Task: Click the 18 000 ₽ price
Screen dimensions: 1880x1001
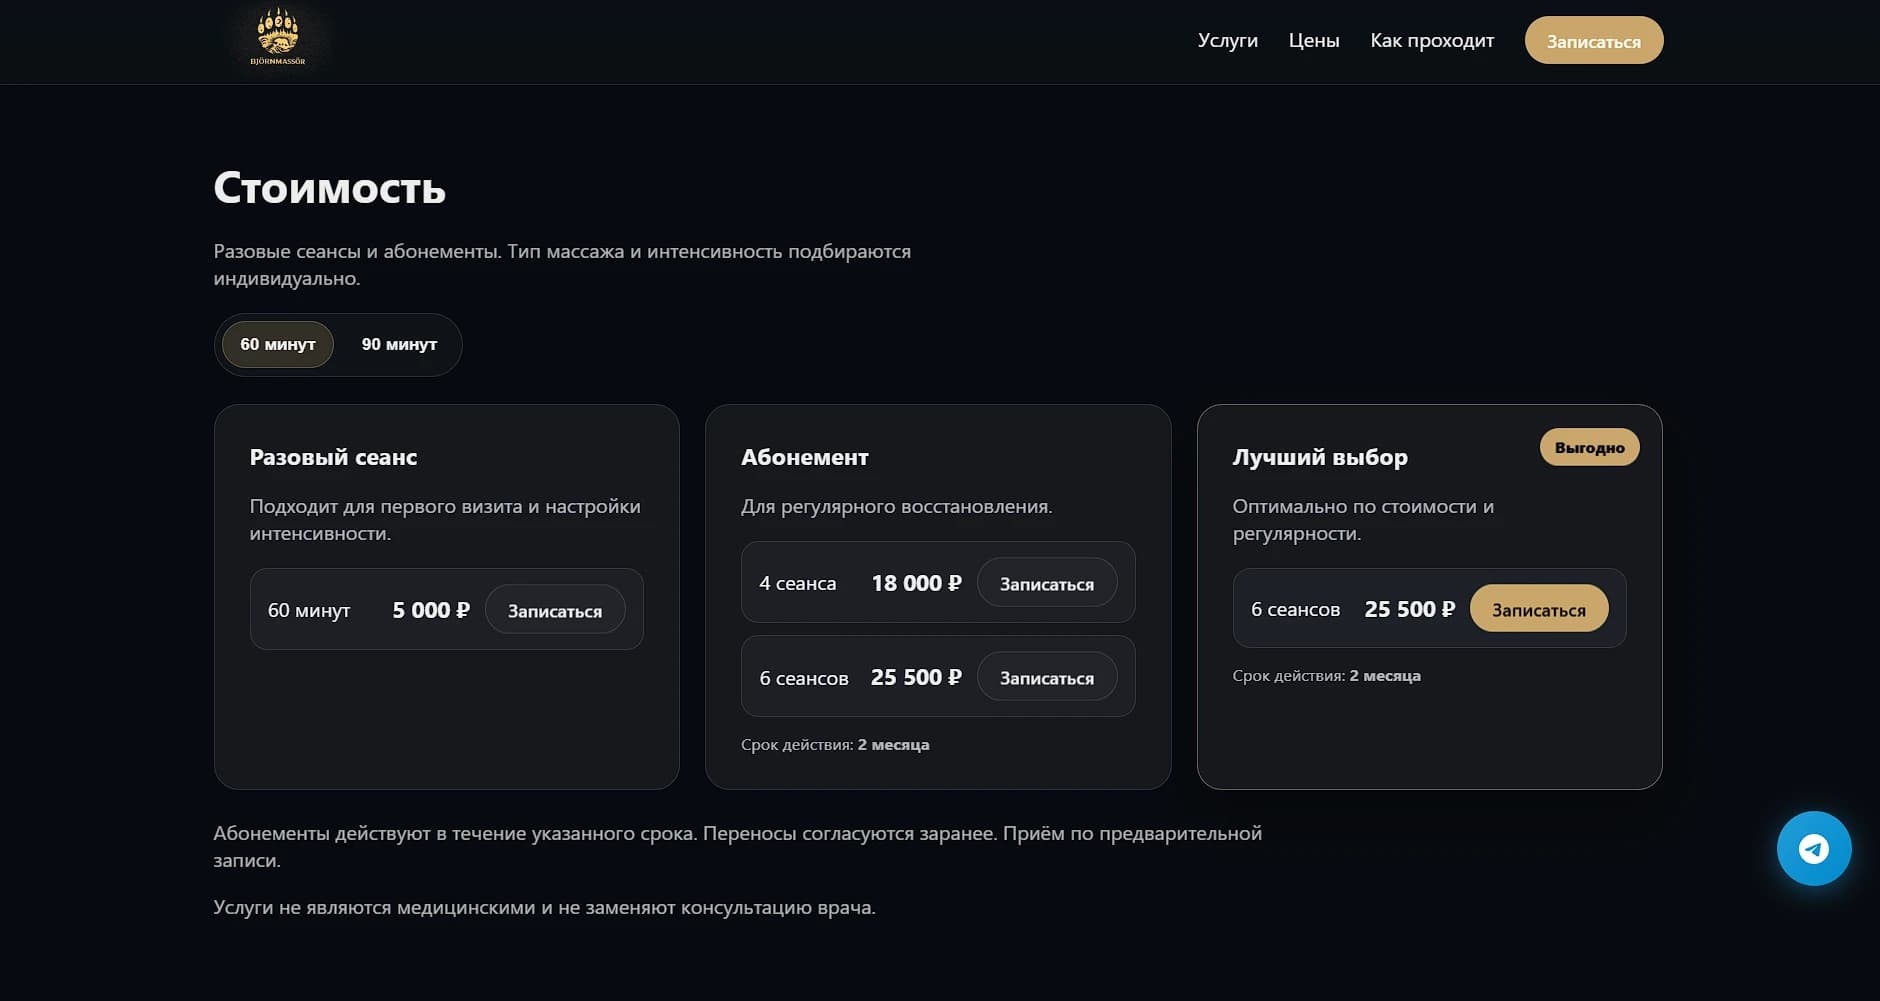Action: [915, 583]
